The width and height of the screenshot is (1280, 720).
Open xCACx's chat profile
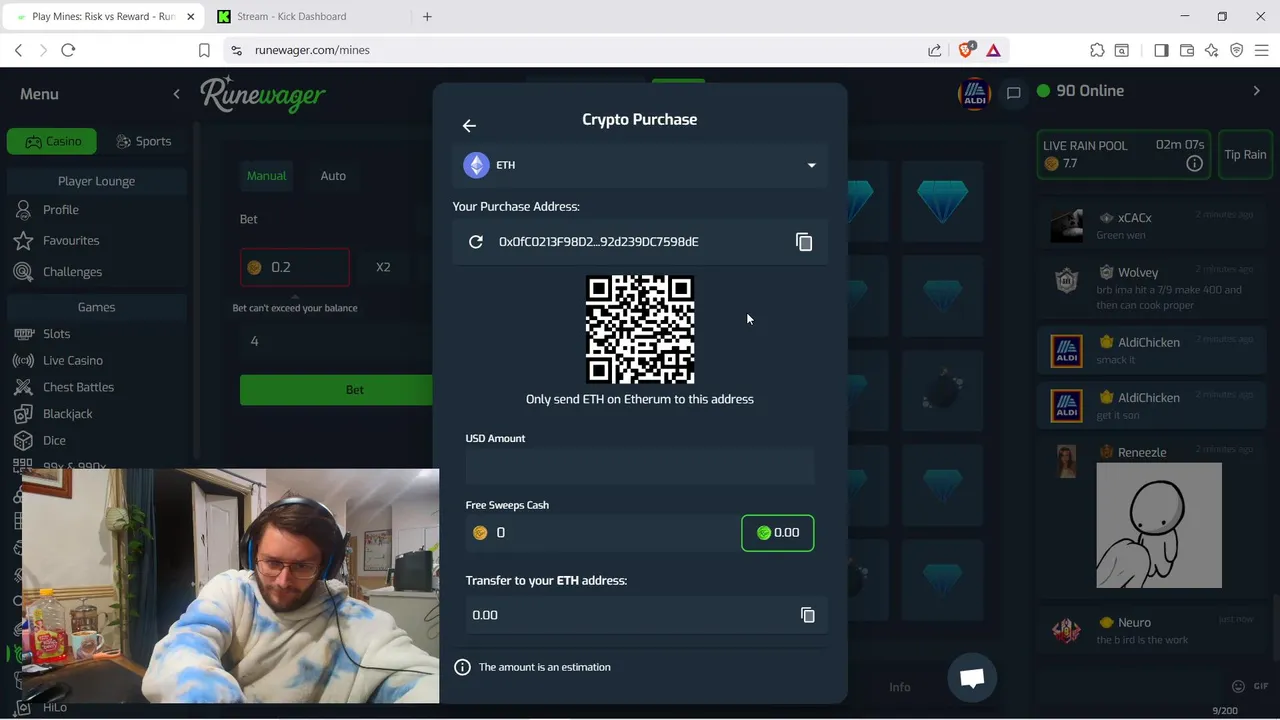[x=1134, y=218]
